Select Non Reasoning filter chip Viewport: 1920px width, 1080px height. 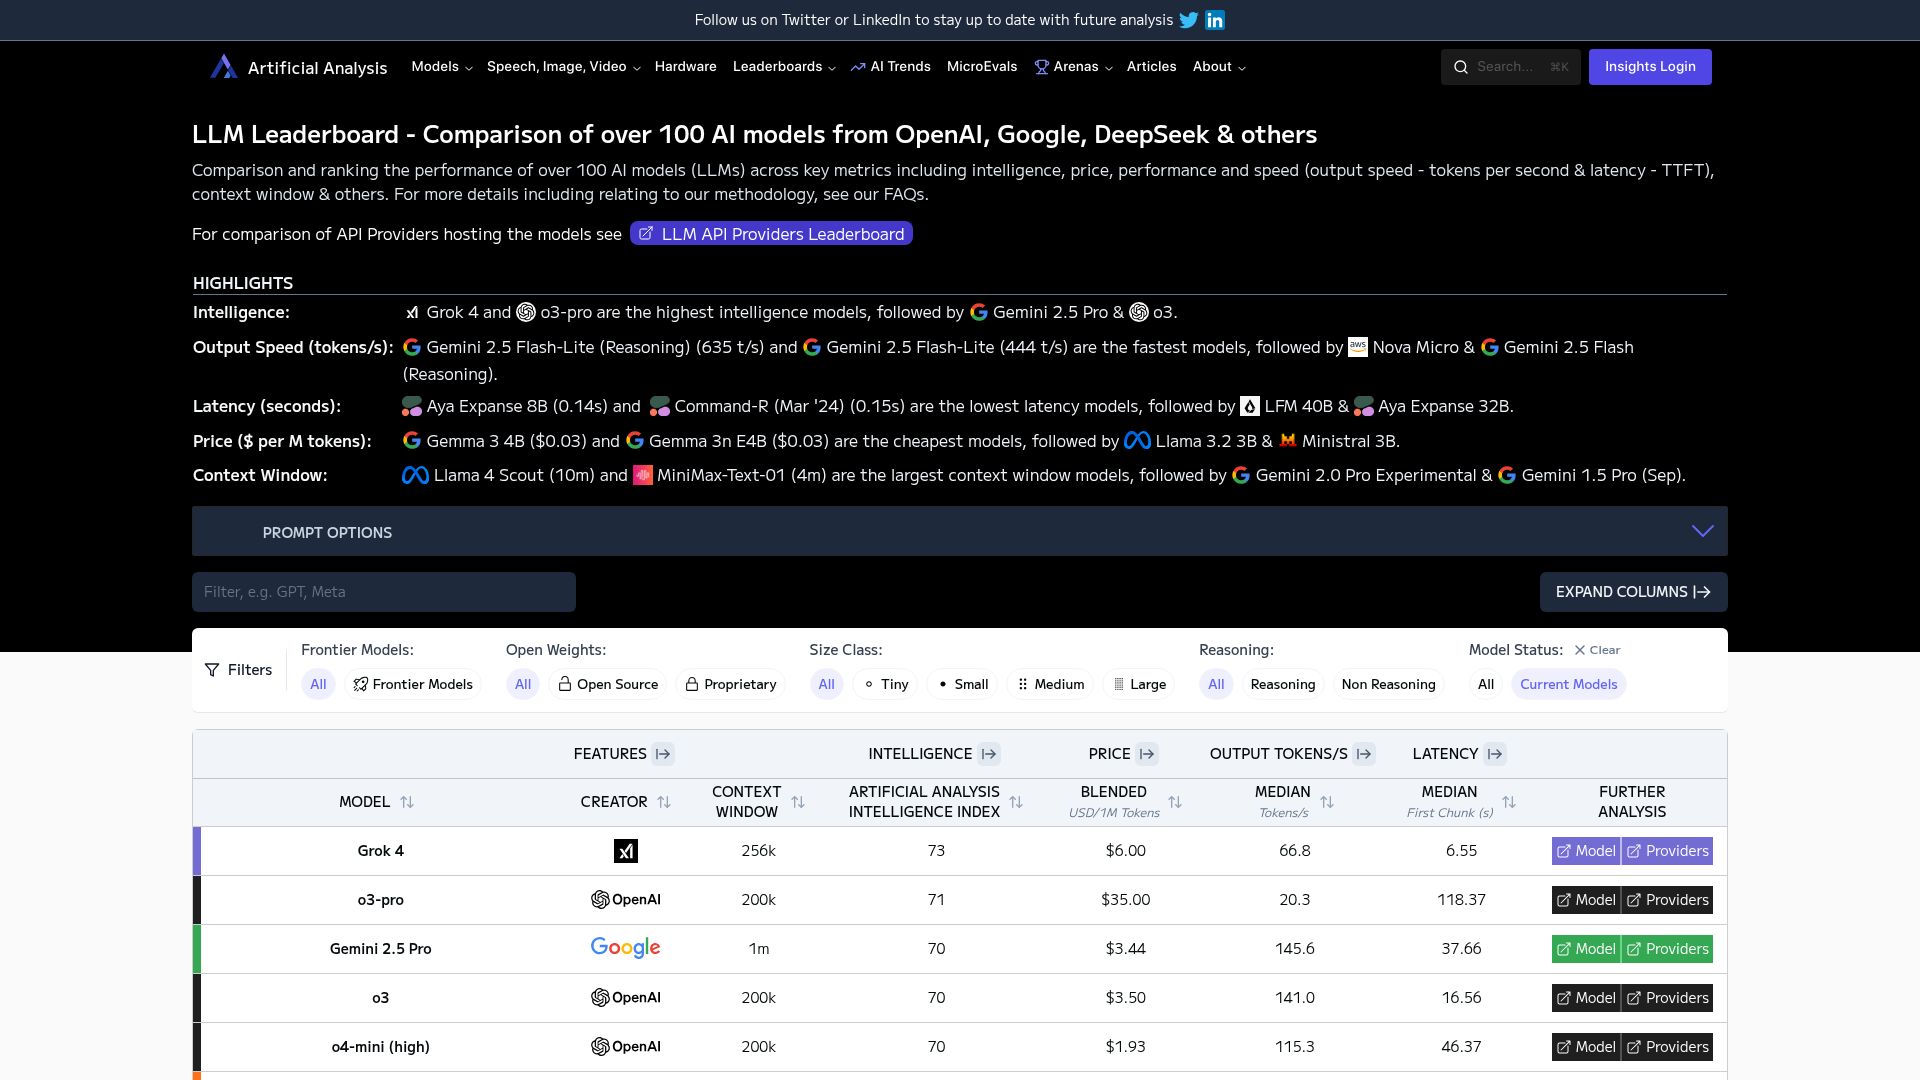[x=1388, y=684]
